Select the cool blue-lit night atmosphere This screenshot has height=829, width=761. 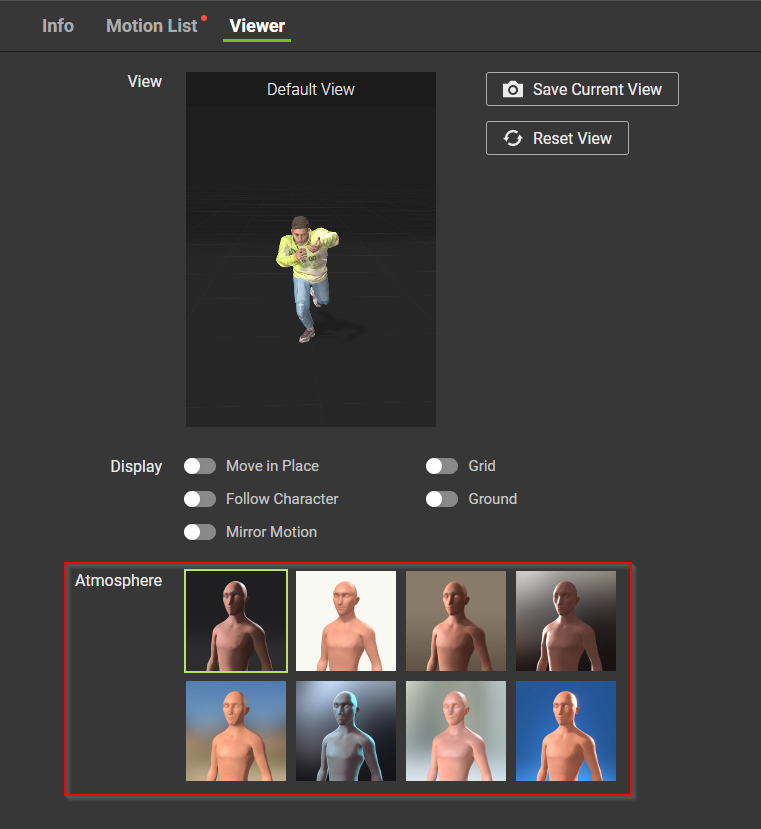coord(346,731)
